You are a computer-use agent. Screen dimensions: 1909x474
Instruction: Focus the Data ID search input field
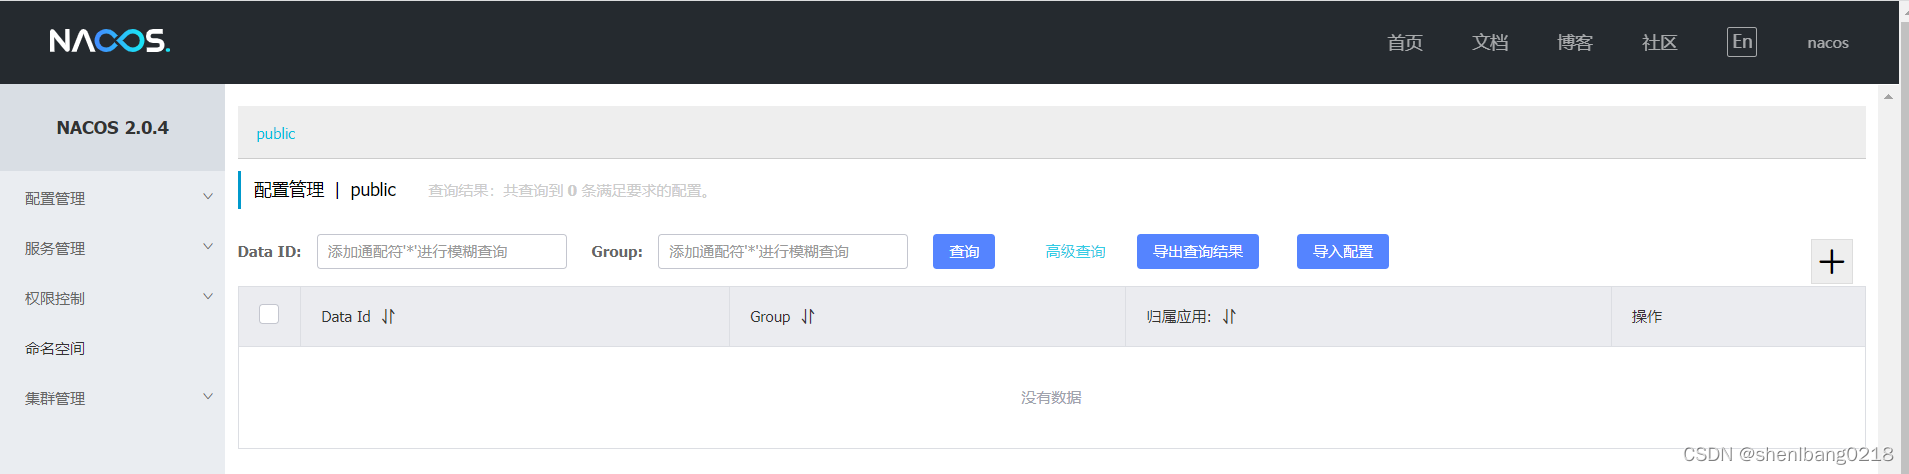click(x=441, y=252)
